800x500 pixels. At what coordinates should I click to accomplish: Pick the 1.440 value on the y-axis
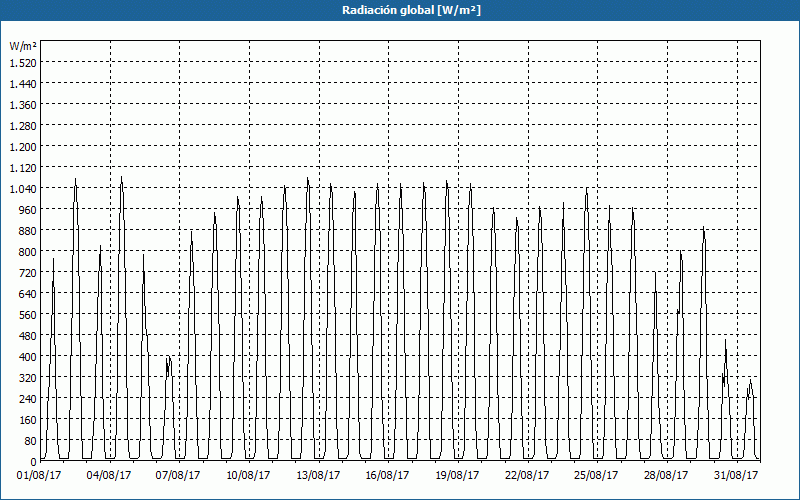pyautogui.click(x=23, y=84)
